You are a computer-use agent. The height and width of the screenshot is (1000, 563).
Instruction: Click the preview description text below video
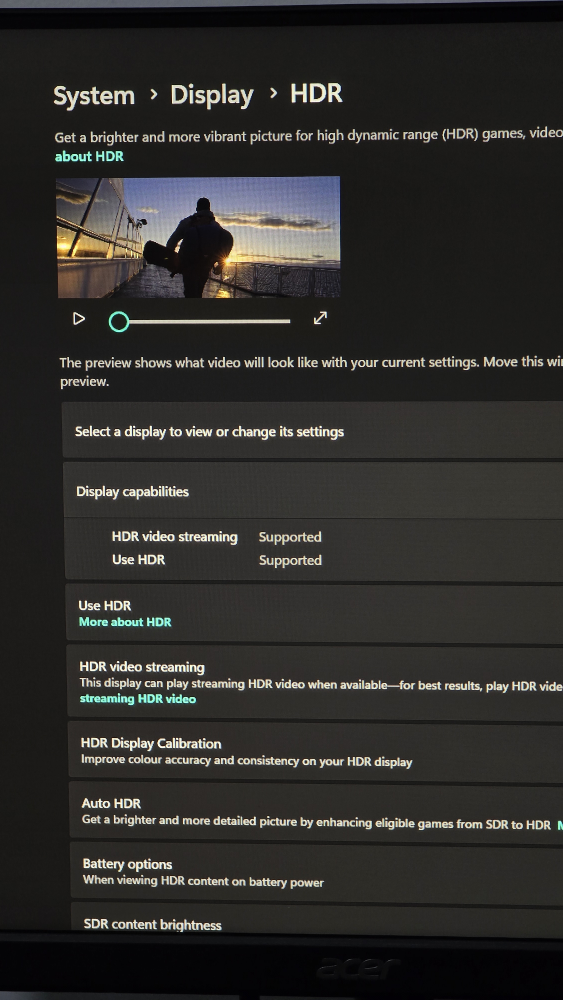311,372
